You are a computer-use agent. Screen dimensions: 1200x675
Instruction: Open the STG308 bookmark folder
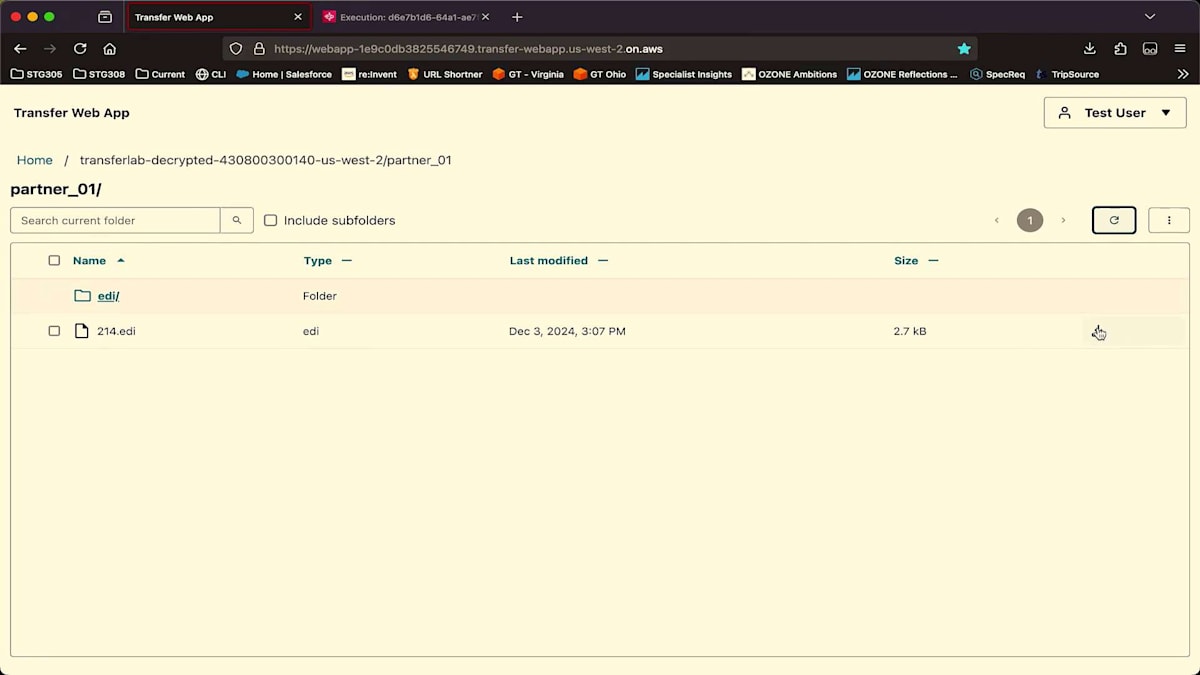point(100,74)
